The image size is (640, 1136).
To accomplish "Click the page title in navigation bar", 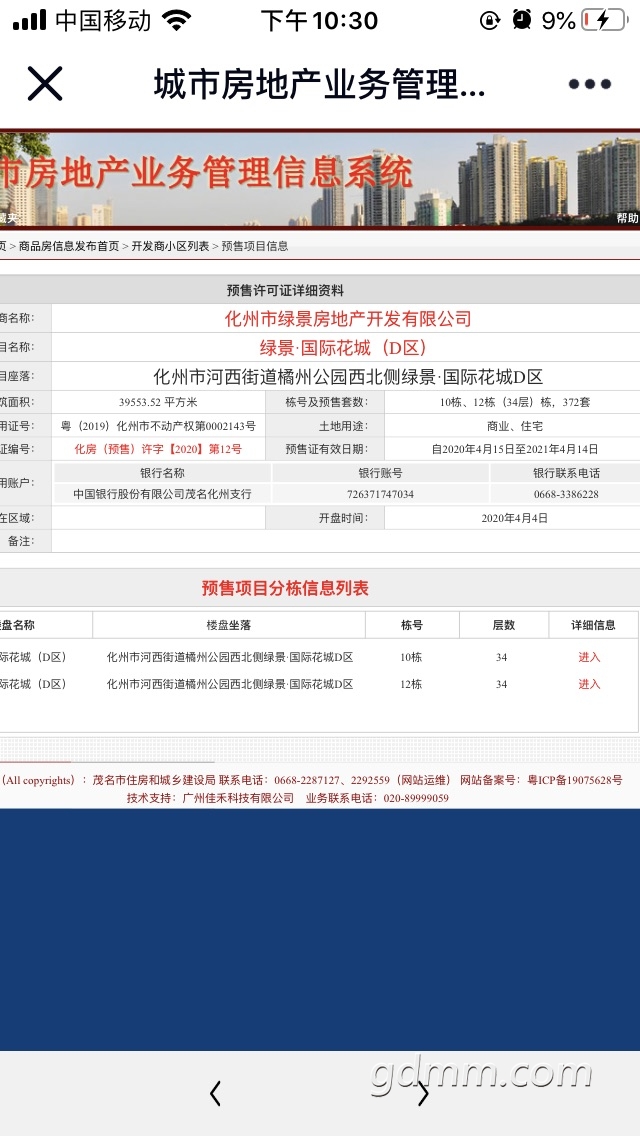I will [319, 85].
